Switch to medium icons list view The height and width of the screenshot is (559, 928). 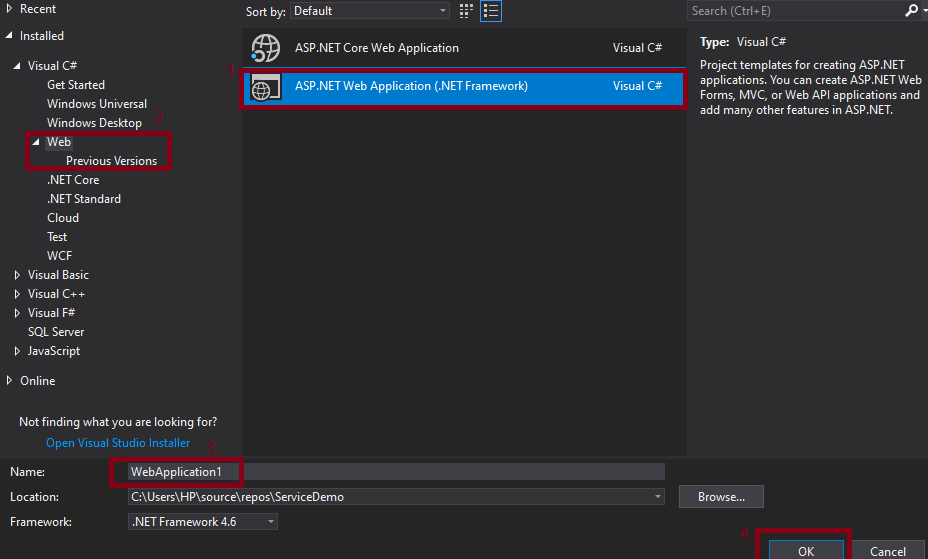tap(491, 11)
